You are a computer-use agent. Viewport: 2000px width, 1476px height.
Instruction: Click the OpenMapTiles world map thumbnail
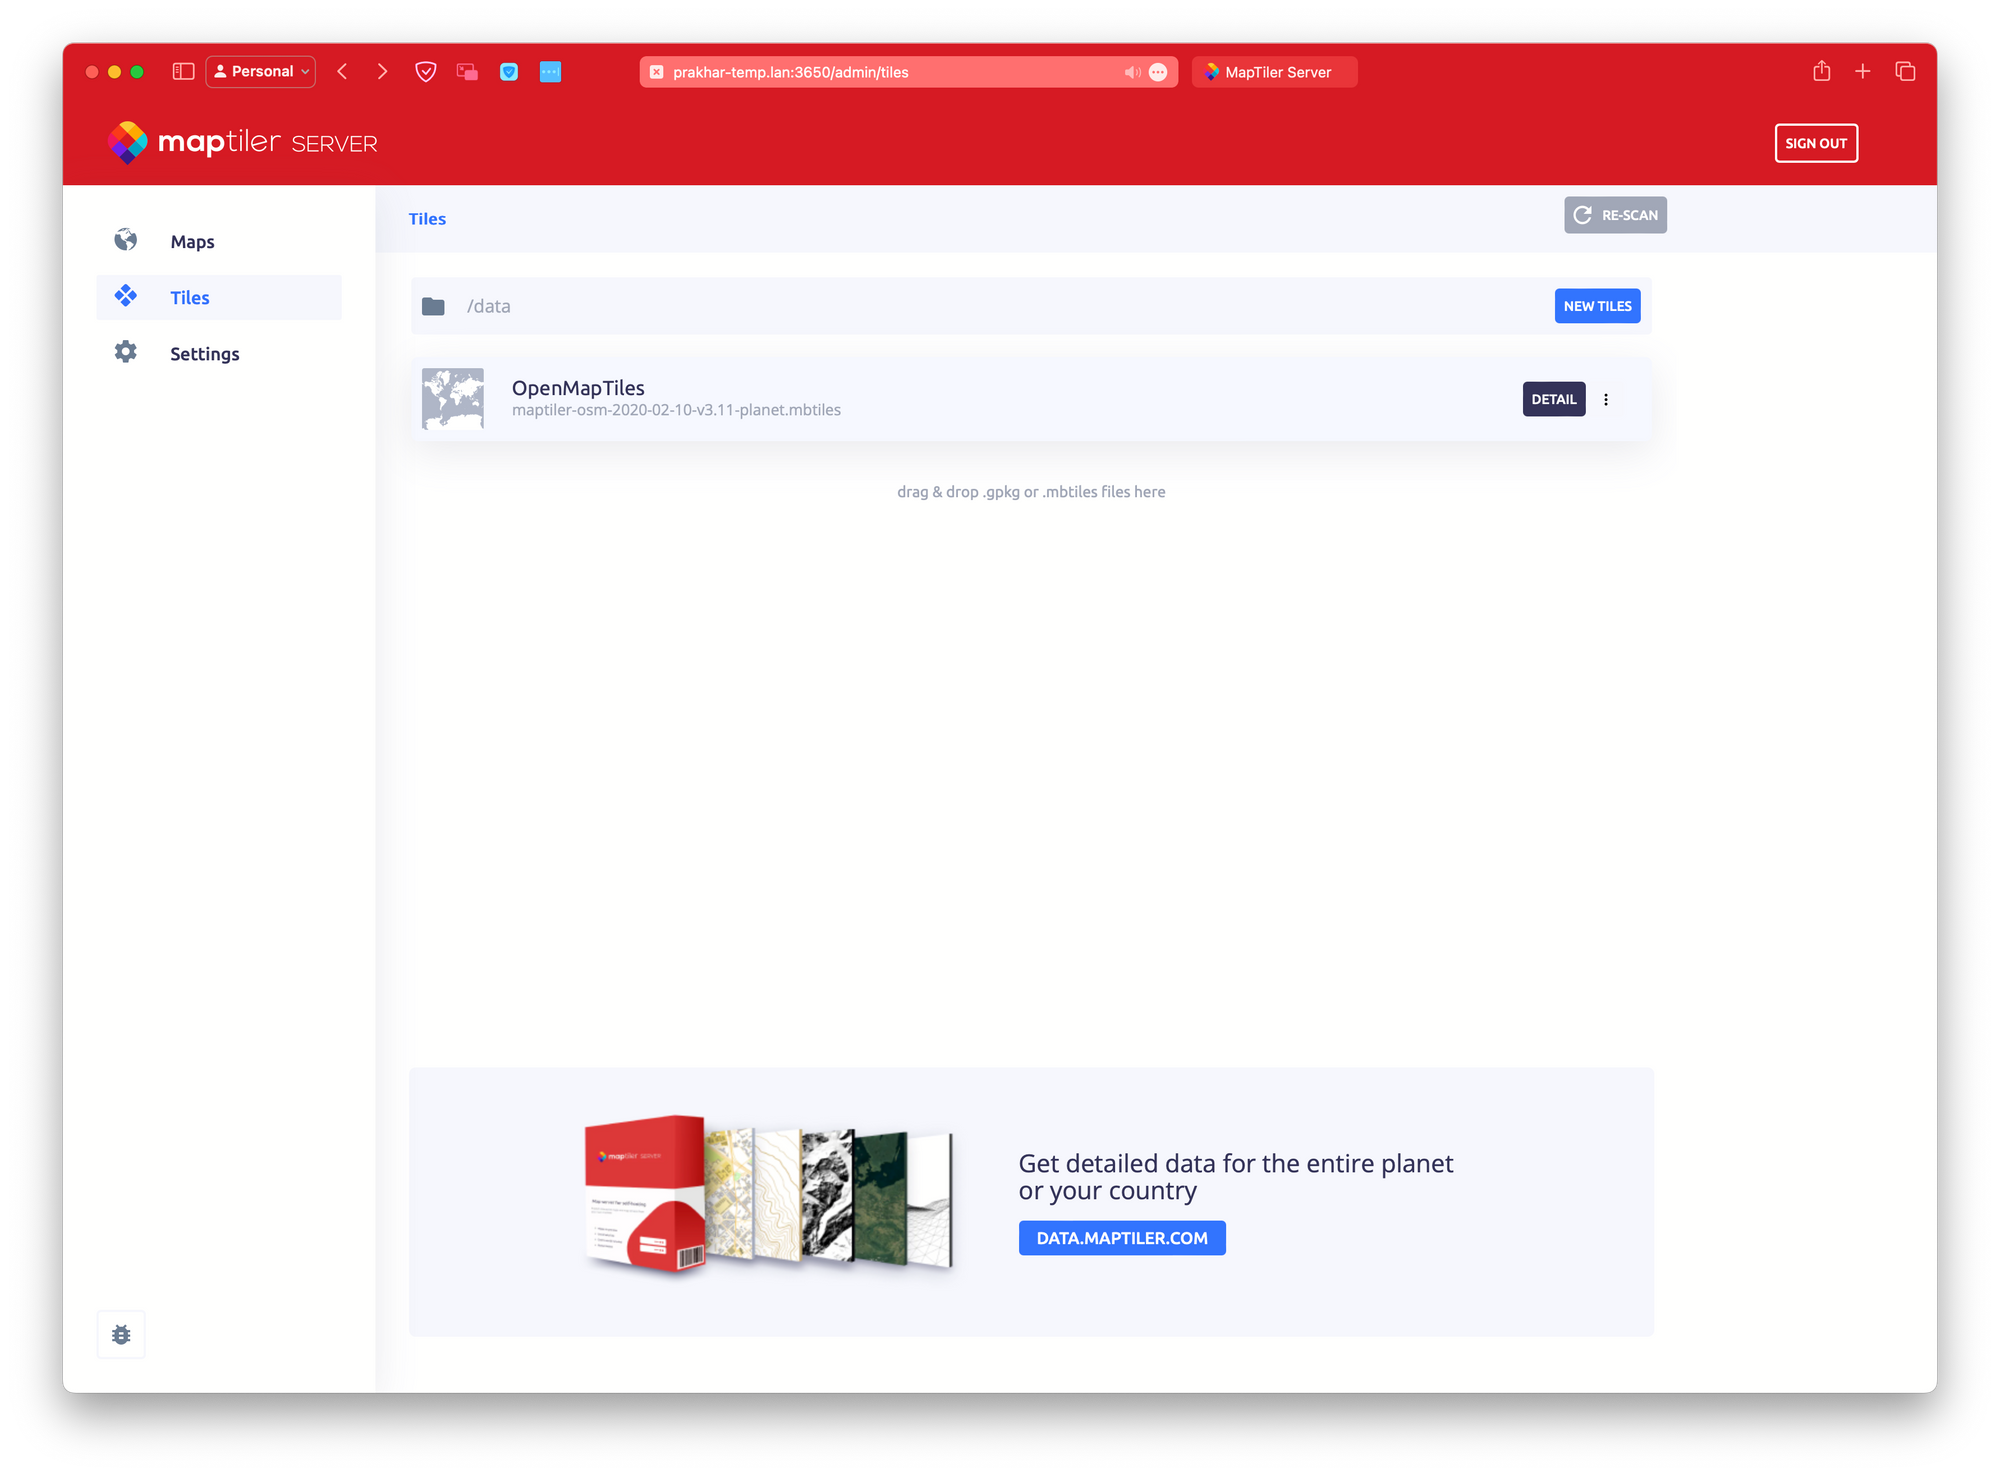(x=453, y=398)
